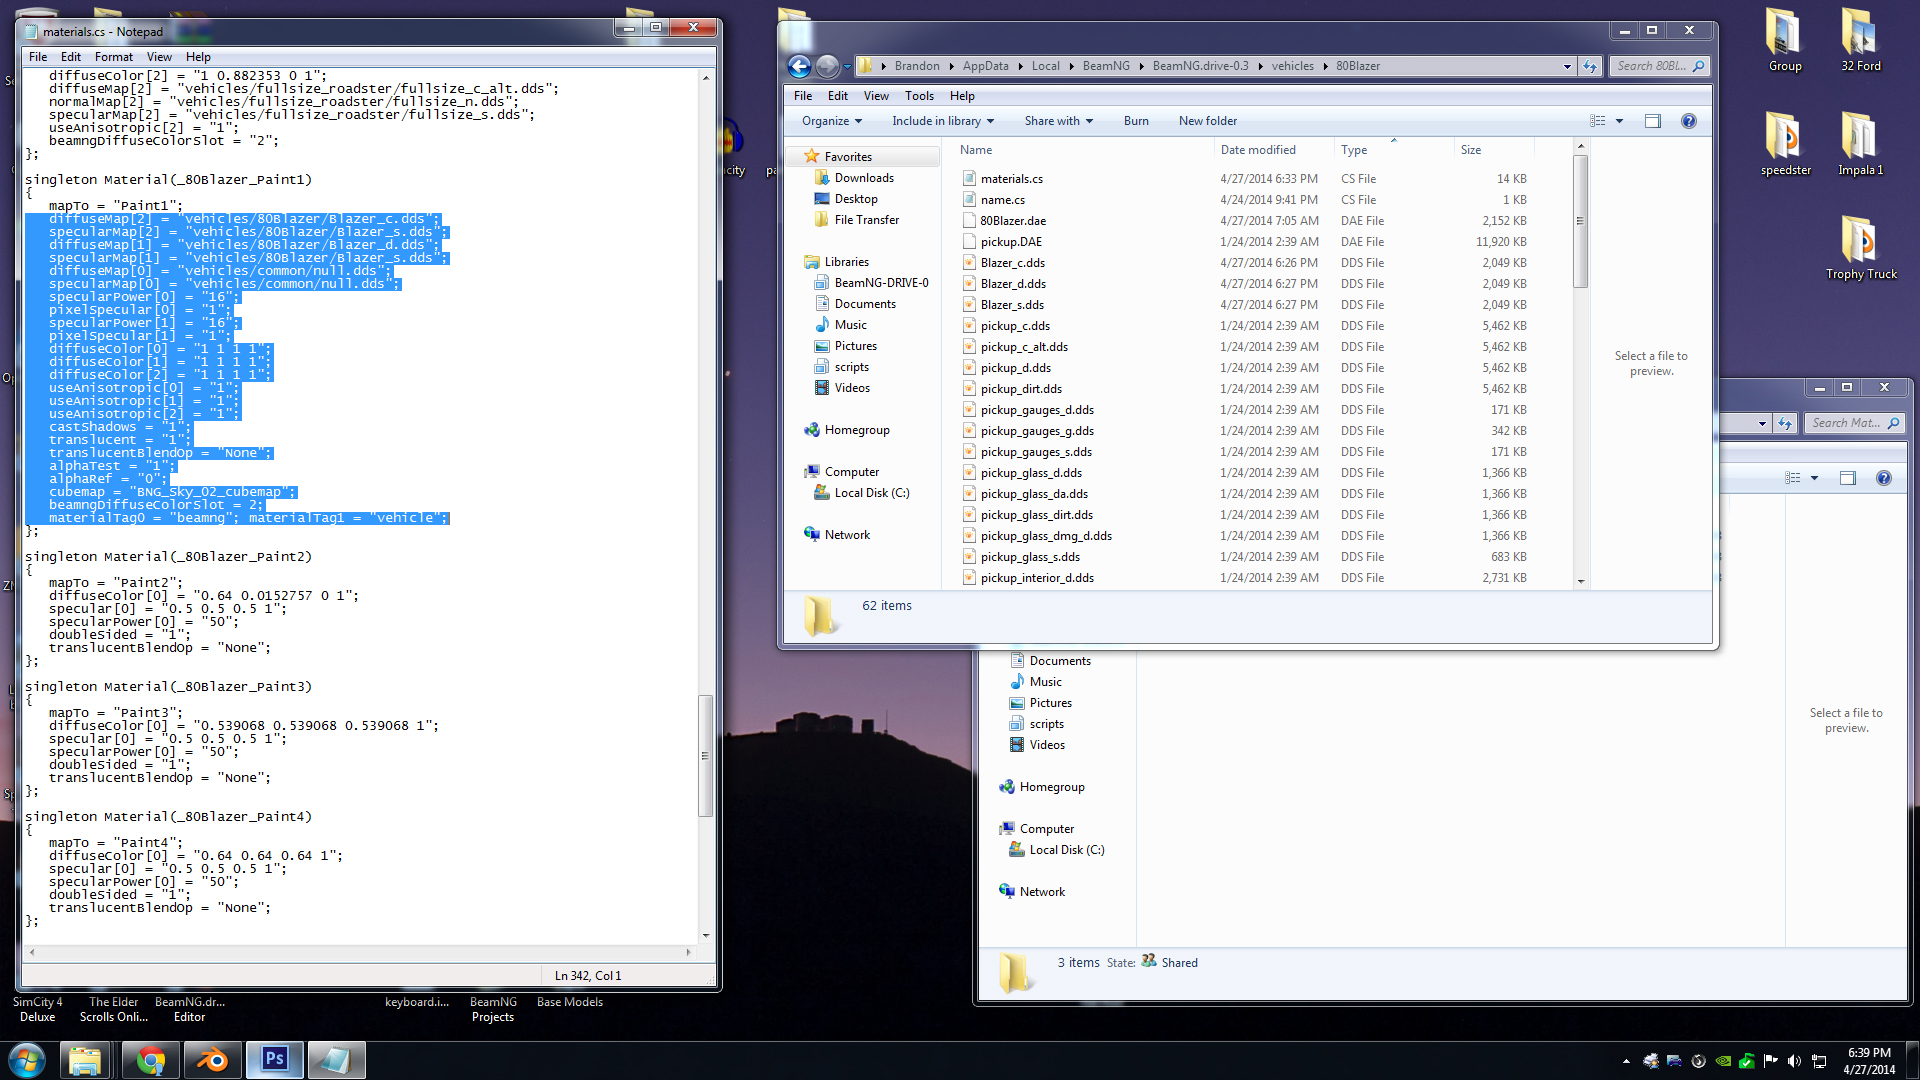Screen dimensions: 1920x1080
Task: Toggle the preview pane button in 80Blazer window
Action: point(1652,121)
